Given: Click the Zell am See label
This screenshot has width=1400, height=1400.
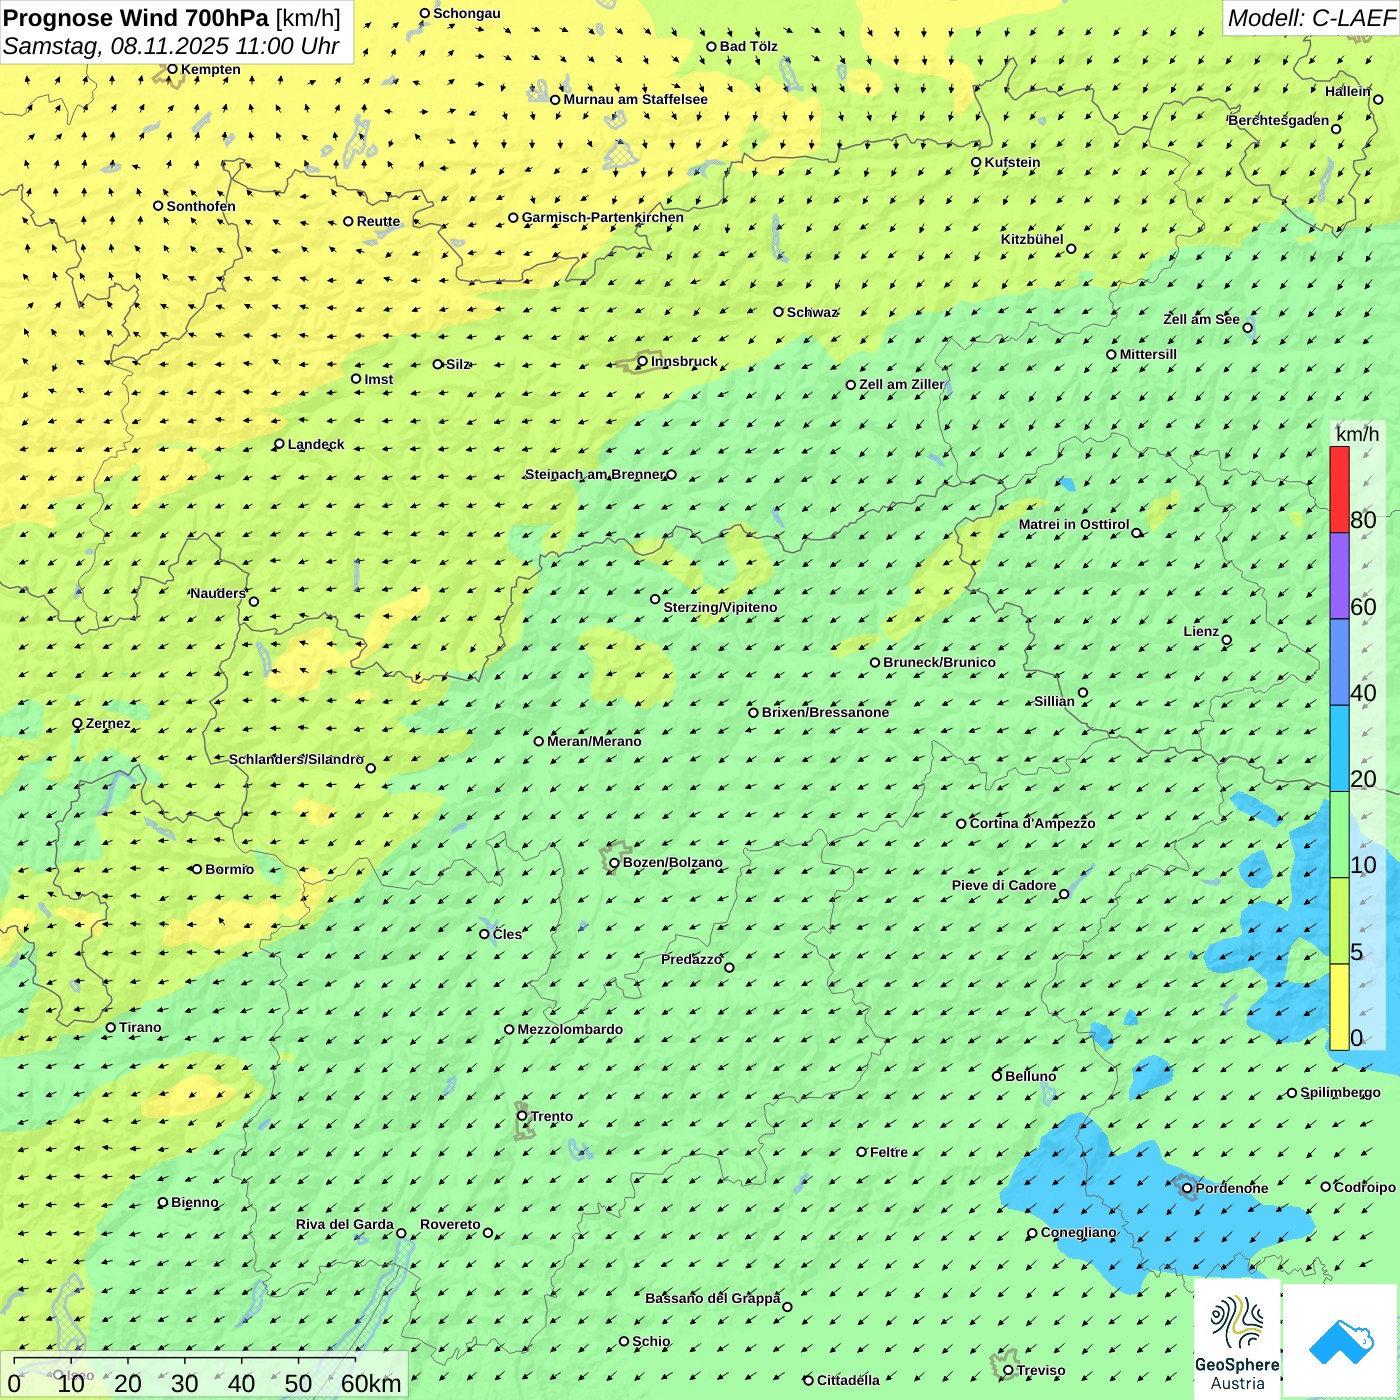Looking at the screenshot, I should click(x=1201, y=319).
